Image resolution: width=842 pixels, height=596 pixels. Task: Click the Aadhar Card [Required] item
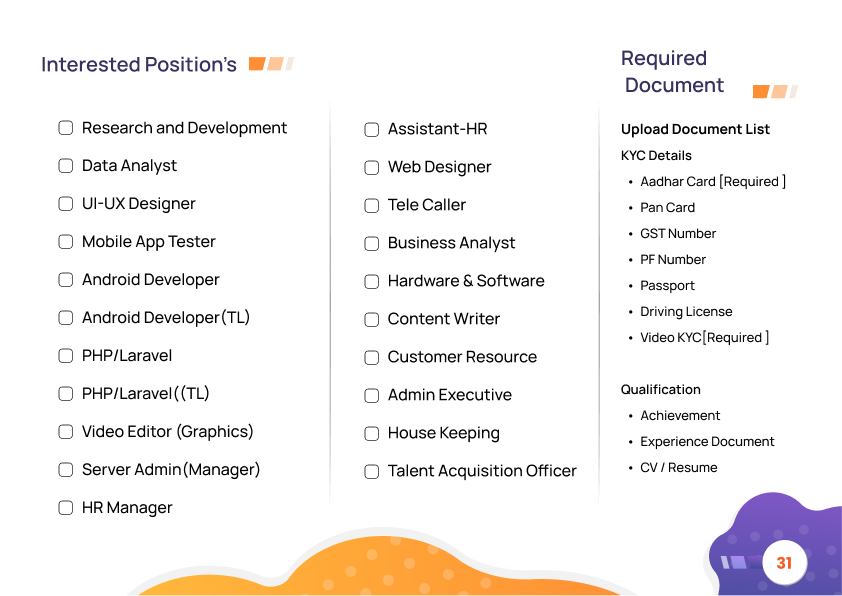(x=713, y=182)
